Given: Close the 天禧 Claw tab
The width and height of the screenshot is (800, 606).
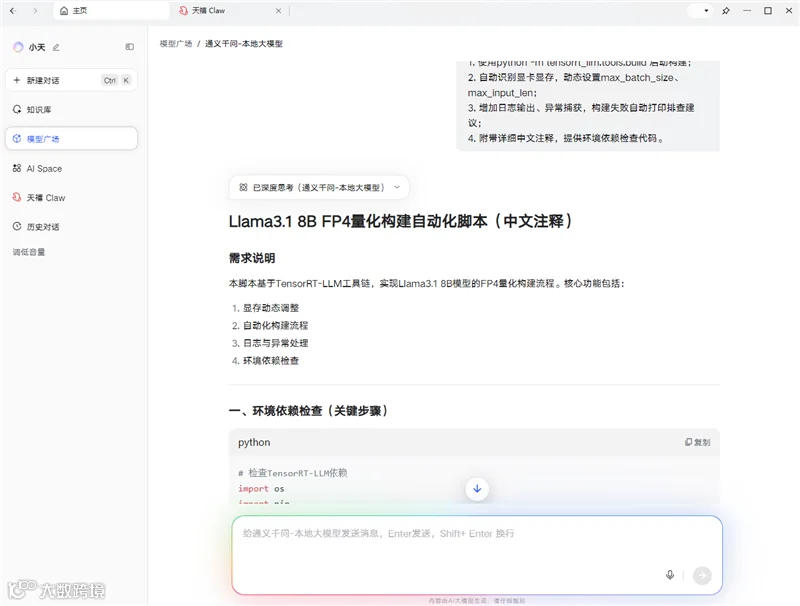Looking at the screenshot, I should [x=279, y=11].
